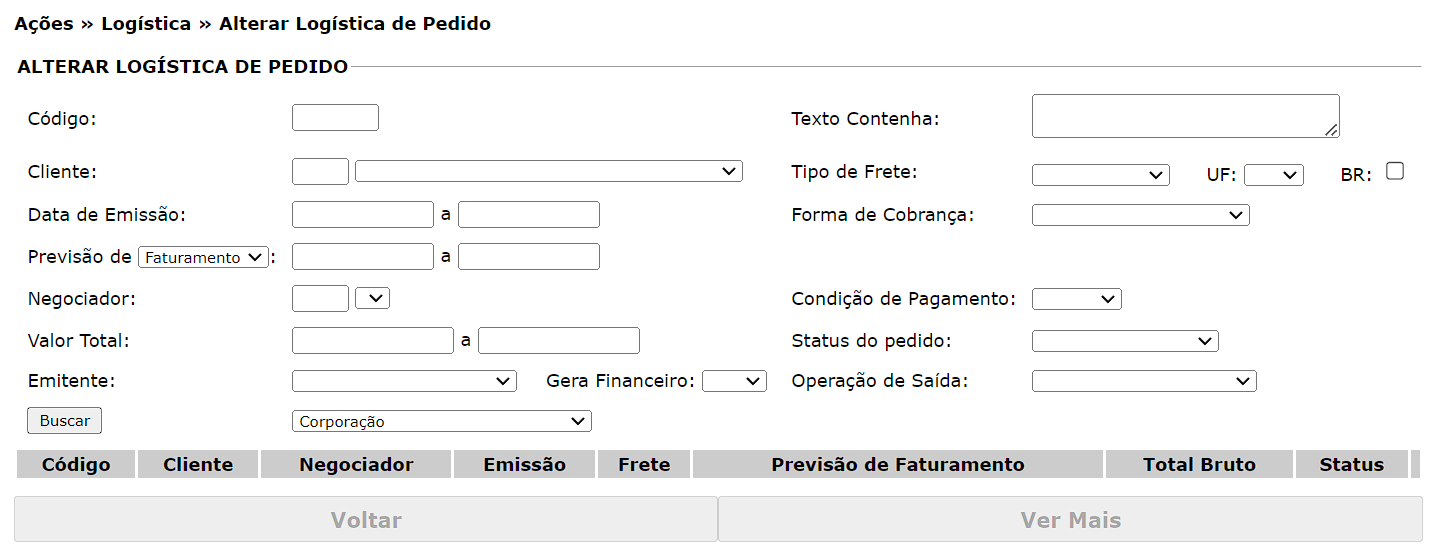
Task: Focus the Código input field
Action: pos(335,118)
